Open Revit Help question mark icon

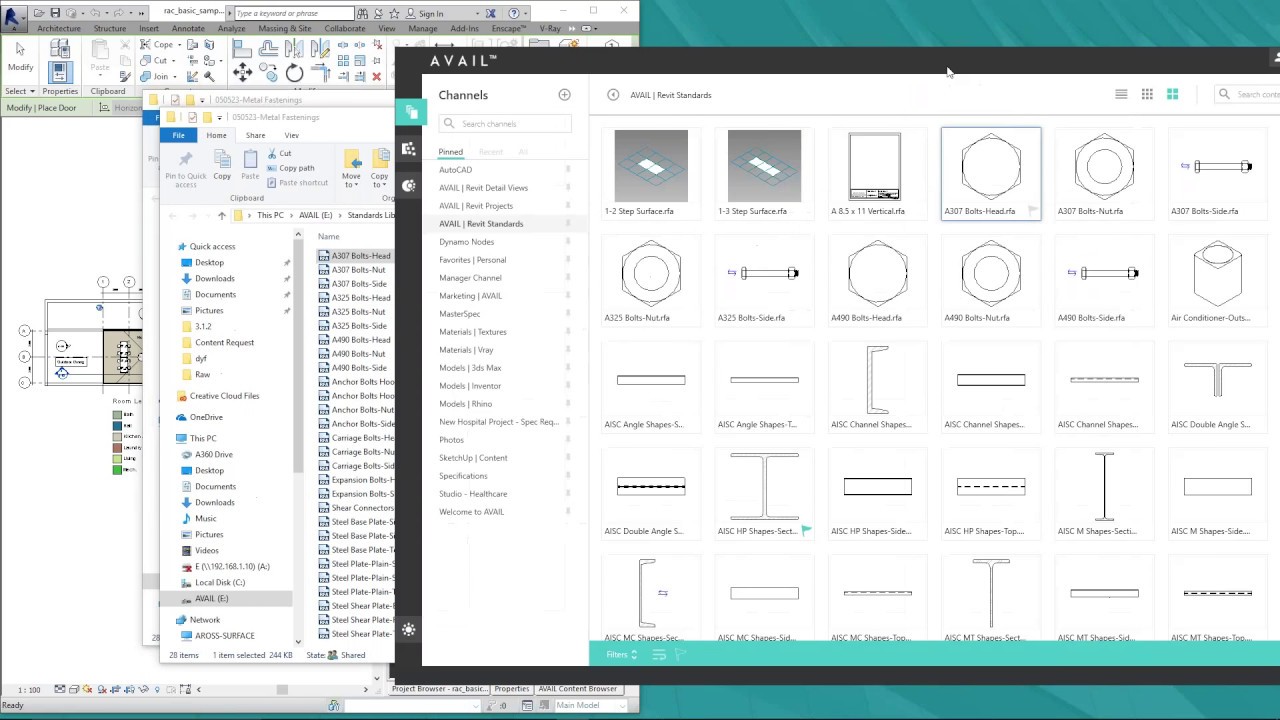(x=514, y=13)
